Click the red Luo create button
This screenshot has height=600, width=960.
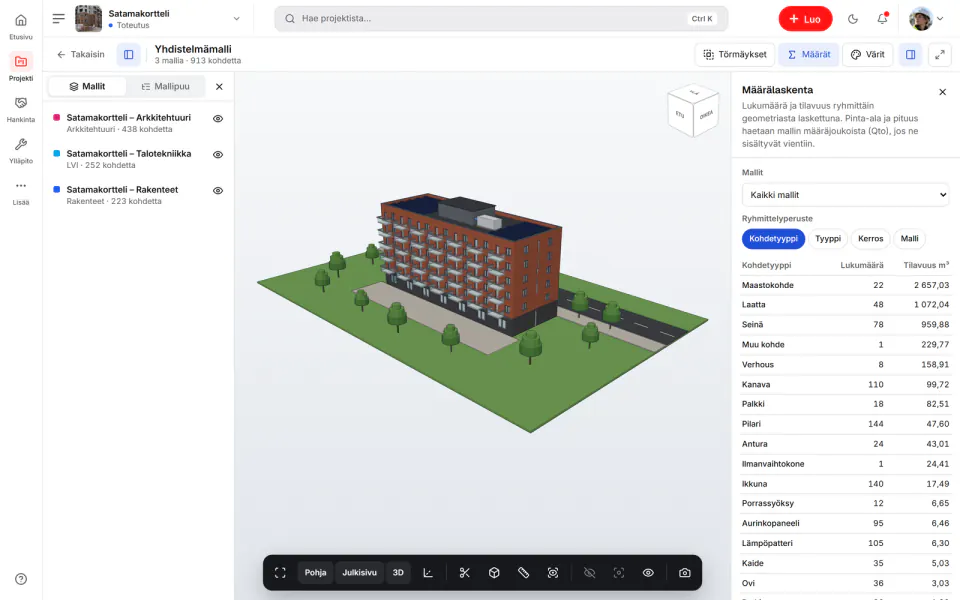click(x=805, y=19)
